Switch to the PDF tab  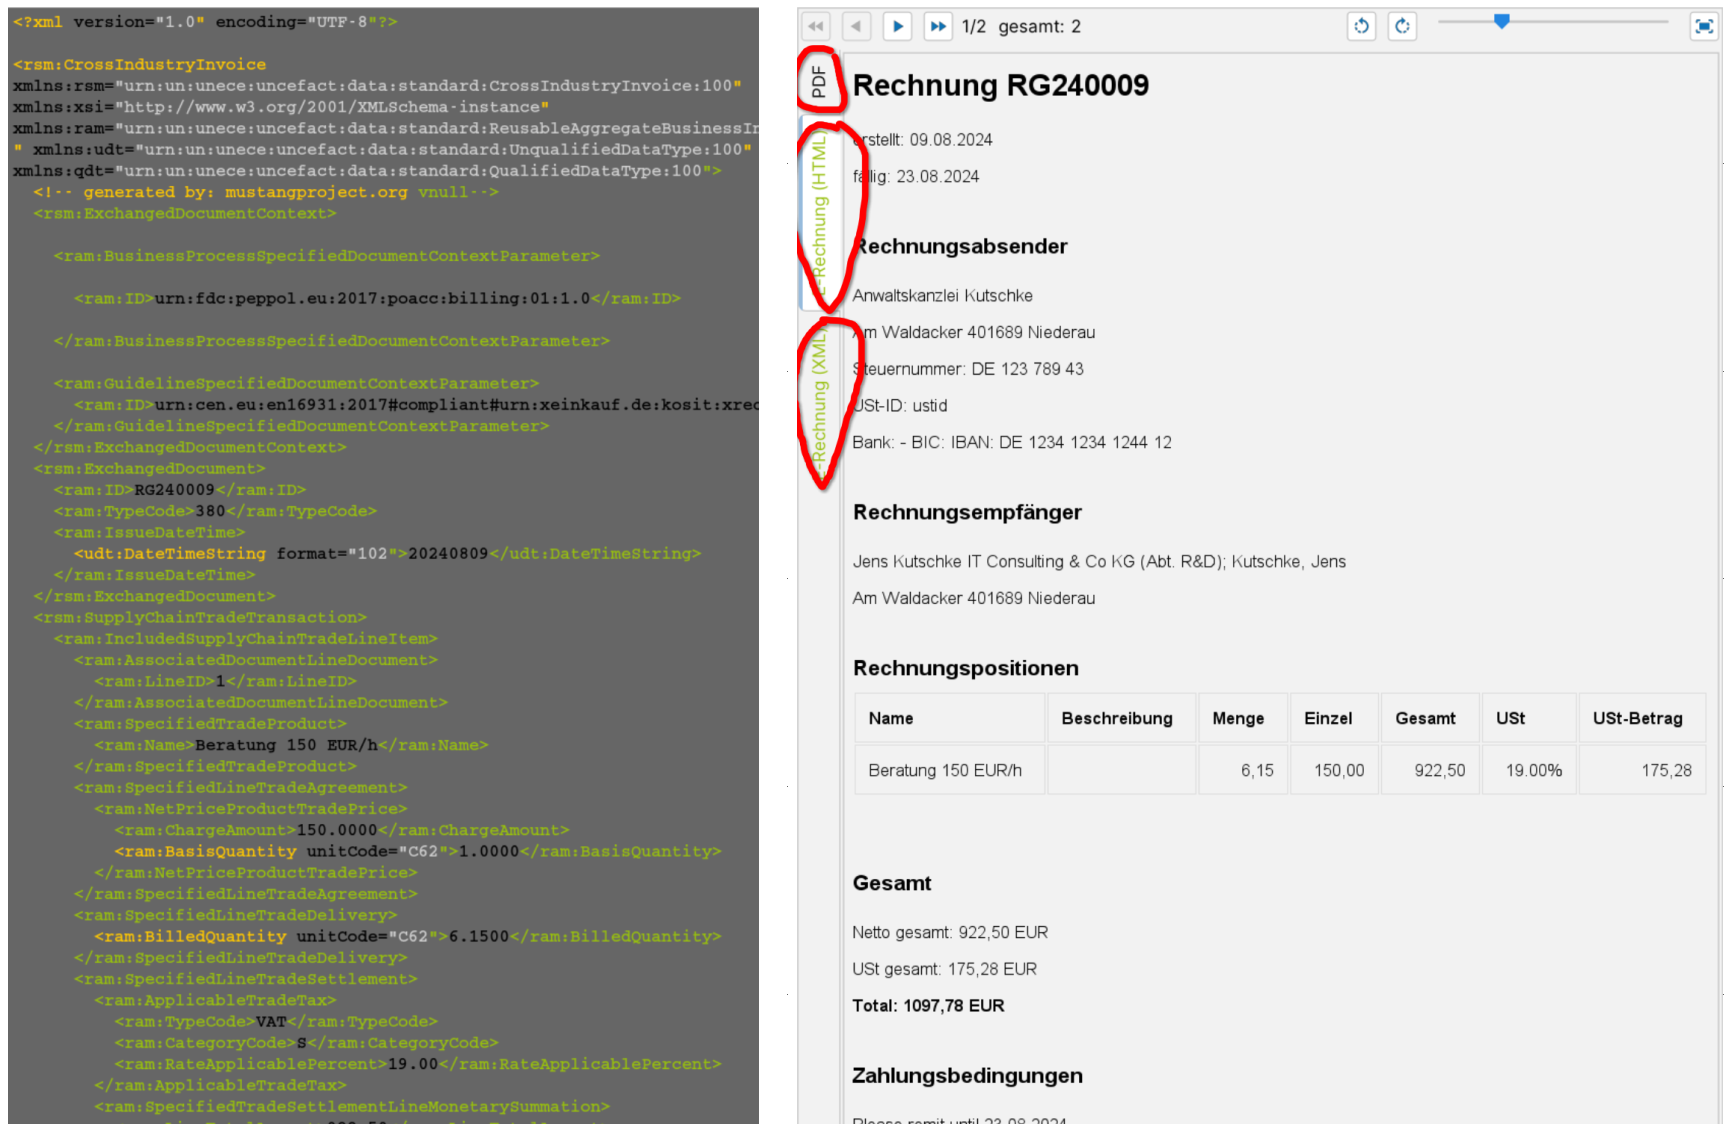[819, 81]
